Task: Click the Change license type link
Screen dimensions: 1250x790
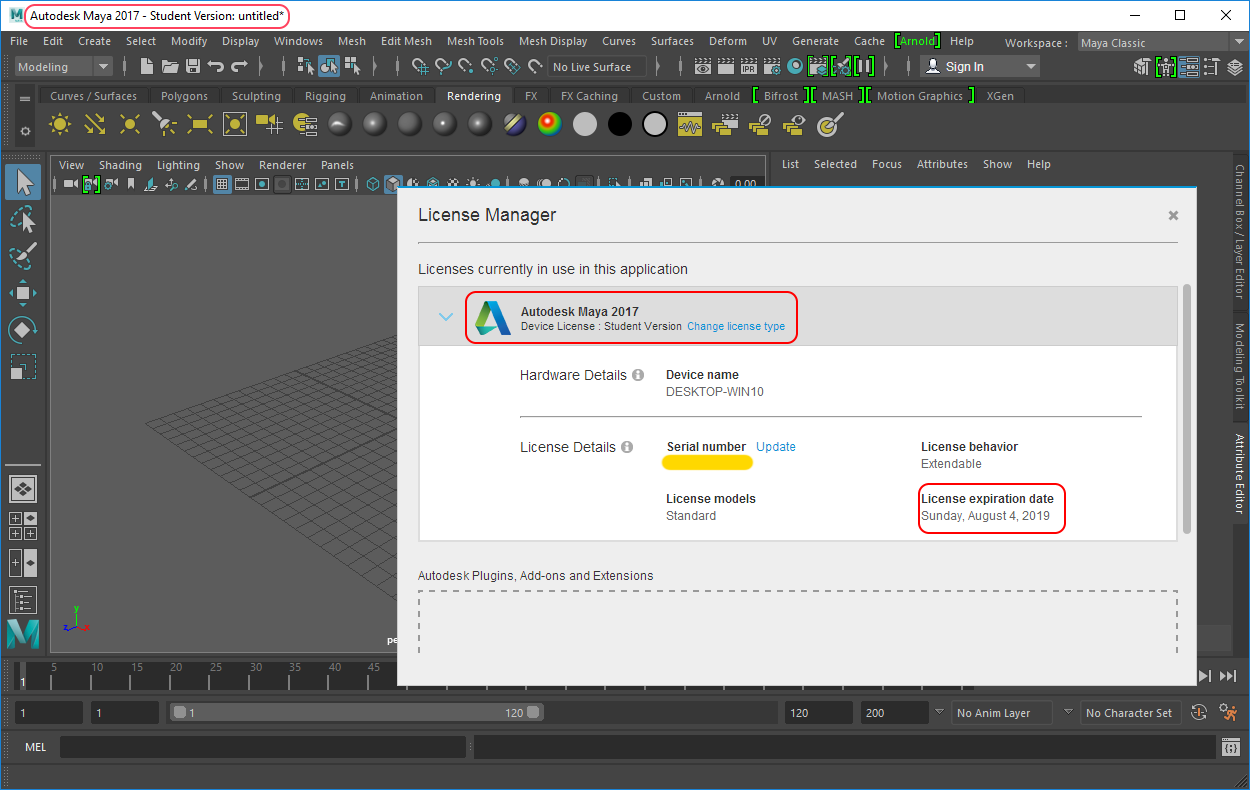Action: pos(736,326)
